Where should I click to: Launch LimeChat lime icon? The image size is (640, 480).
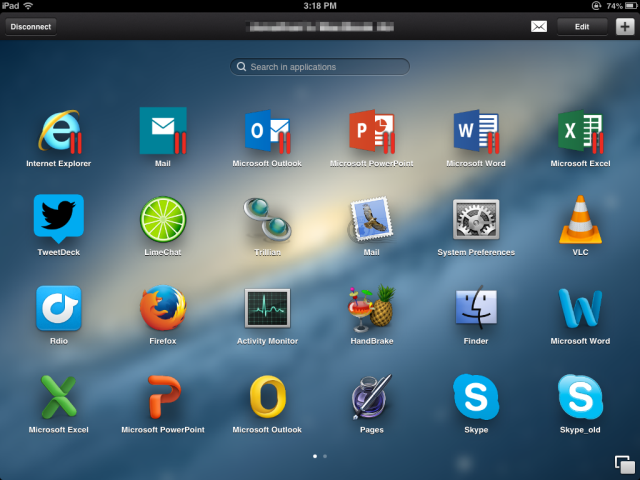(163, 220)
